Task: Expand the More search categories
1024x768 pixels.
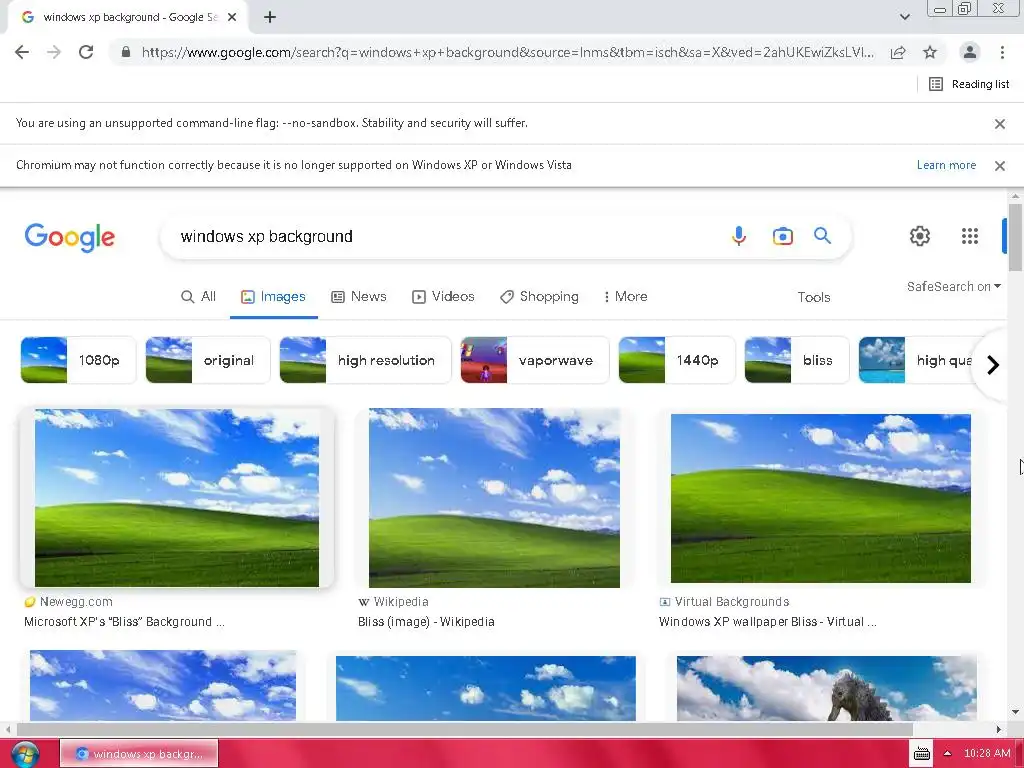Action: click(625, 296)
